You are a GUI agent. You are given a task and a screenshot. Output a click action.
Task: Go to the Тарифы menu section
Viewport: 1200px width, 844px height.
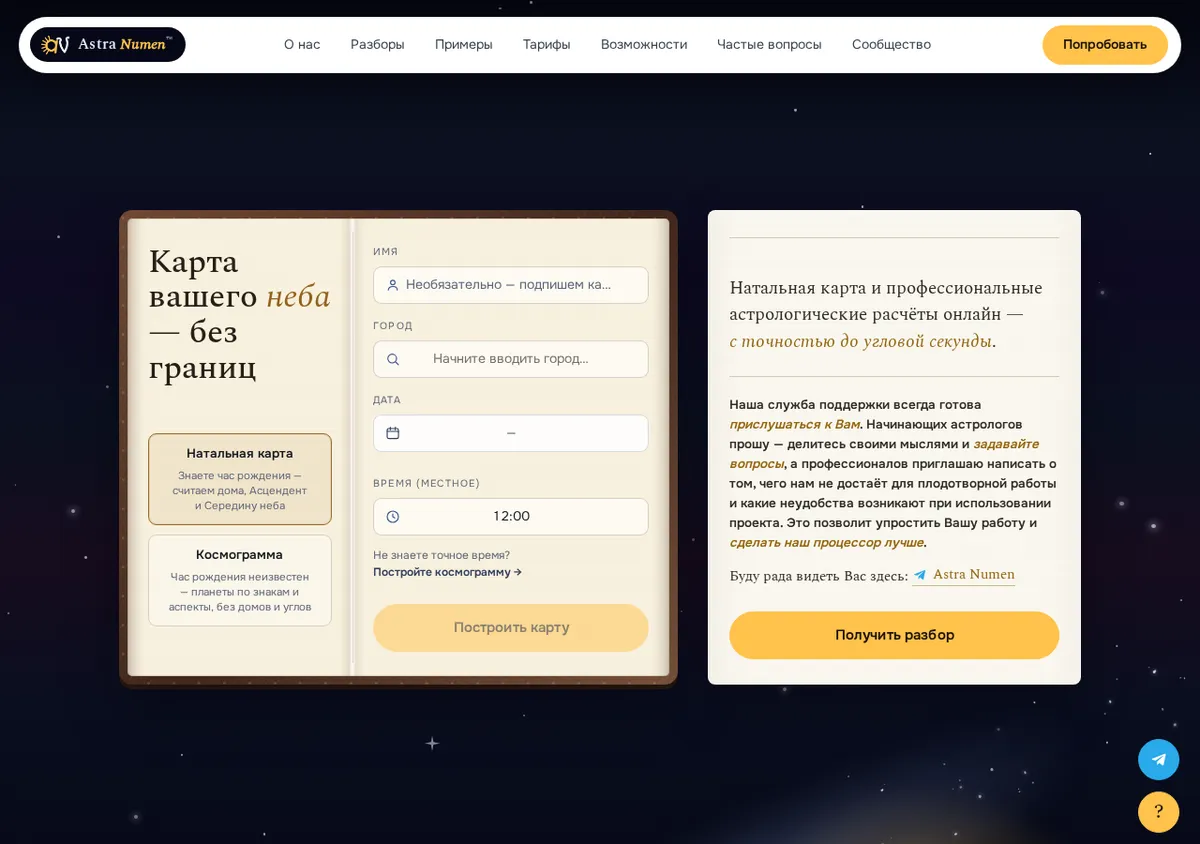(x=546, y=44)
